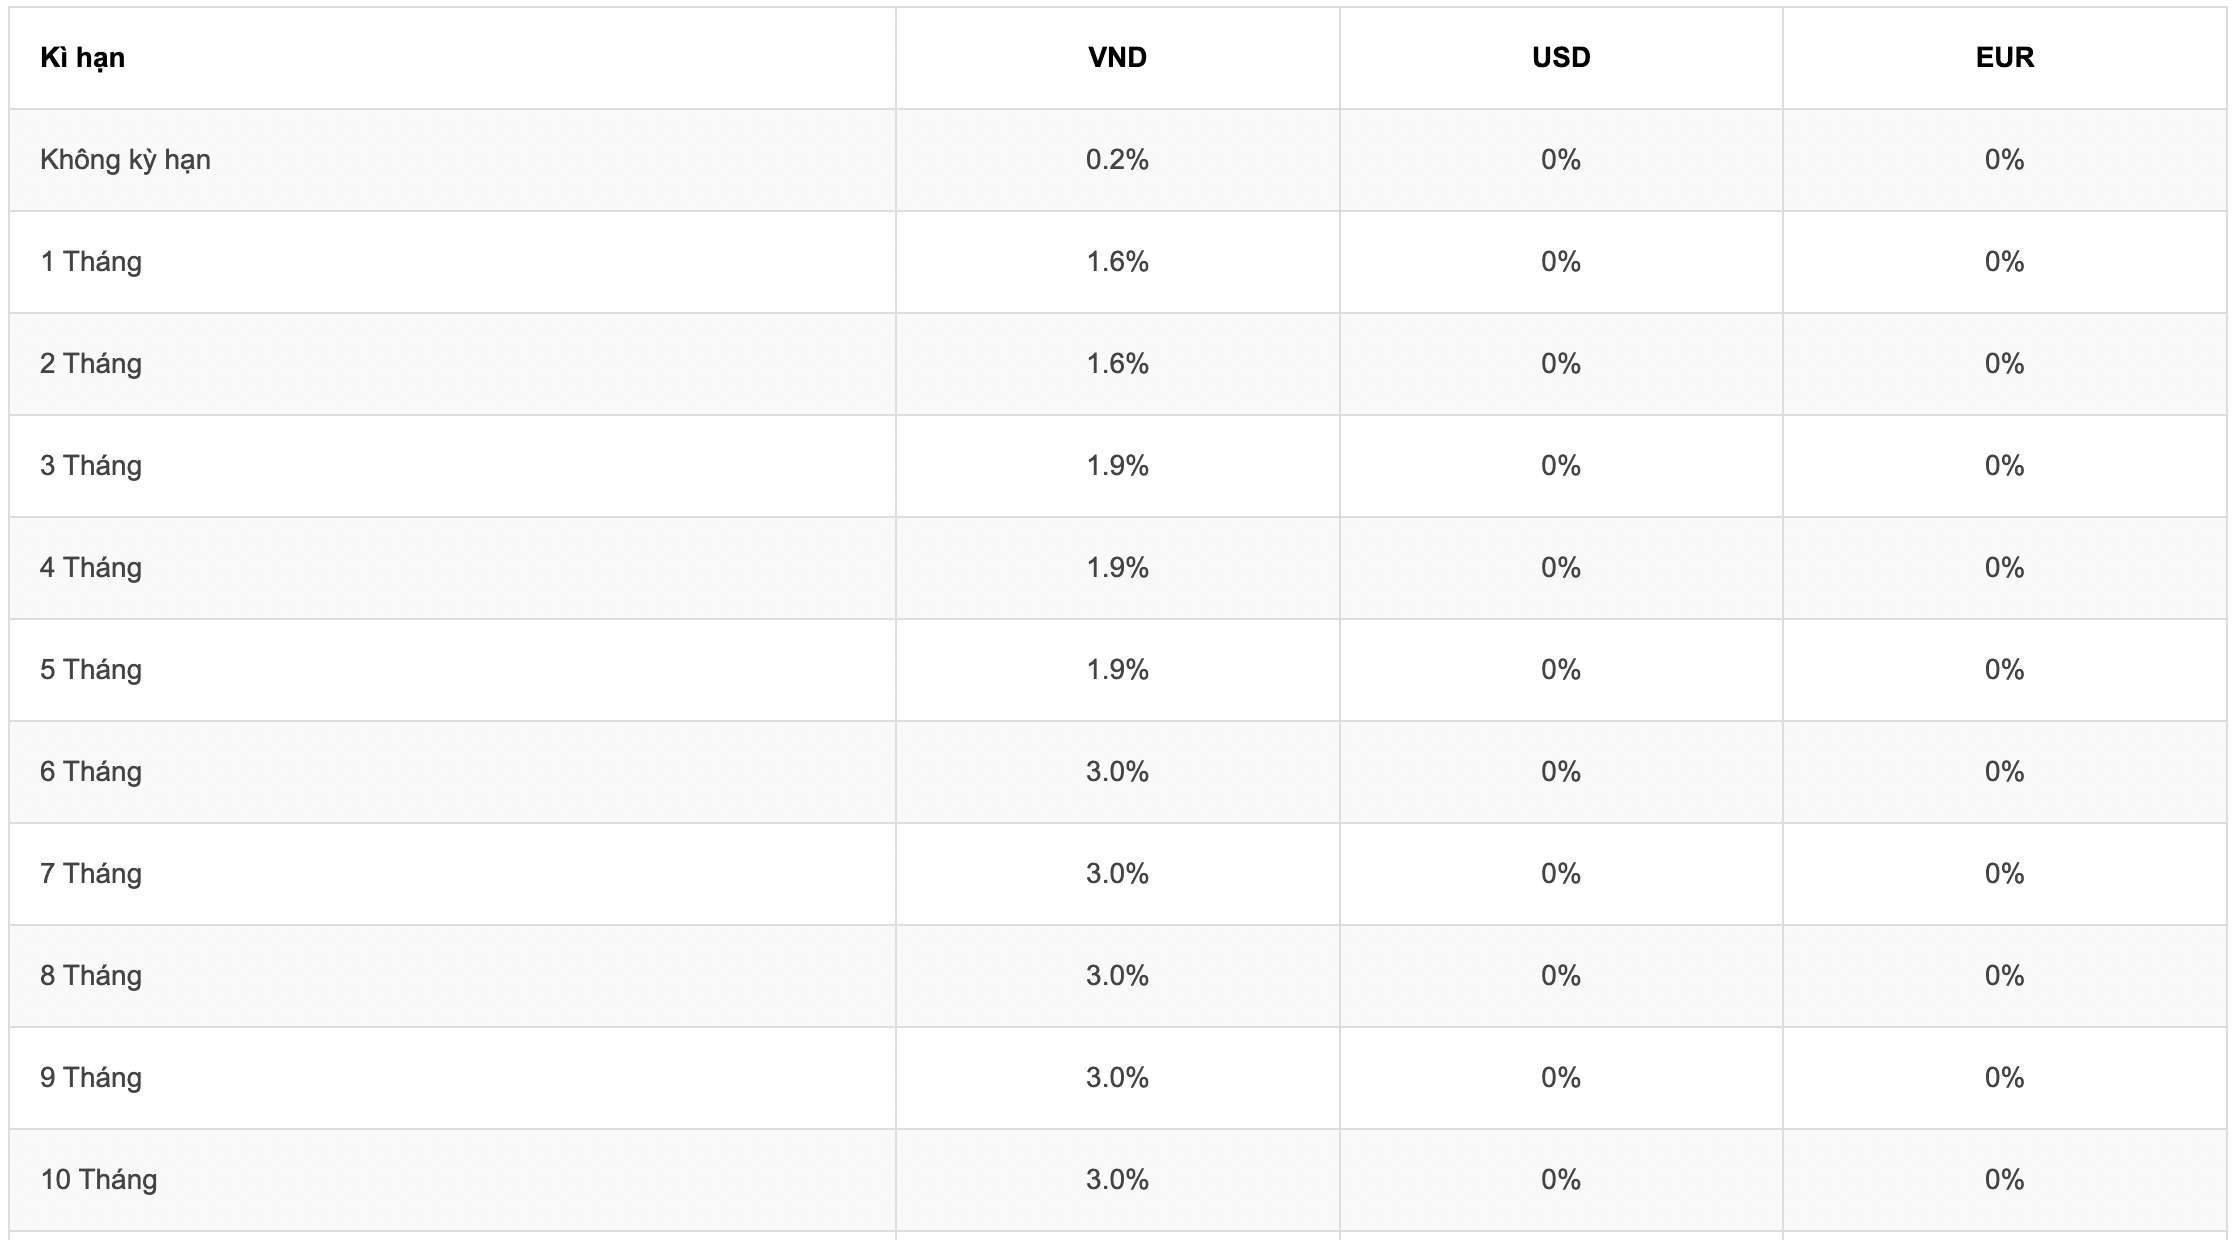
Task: Select the USD 0% cell for 8 Tháng
Action: [1561, 976]
